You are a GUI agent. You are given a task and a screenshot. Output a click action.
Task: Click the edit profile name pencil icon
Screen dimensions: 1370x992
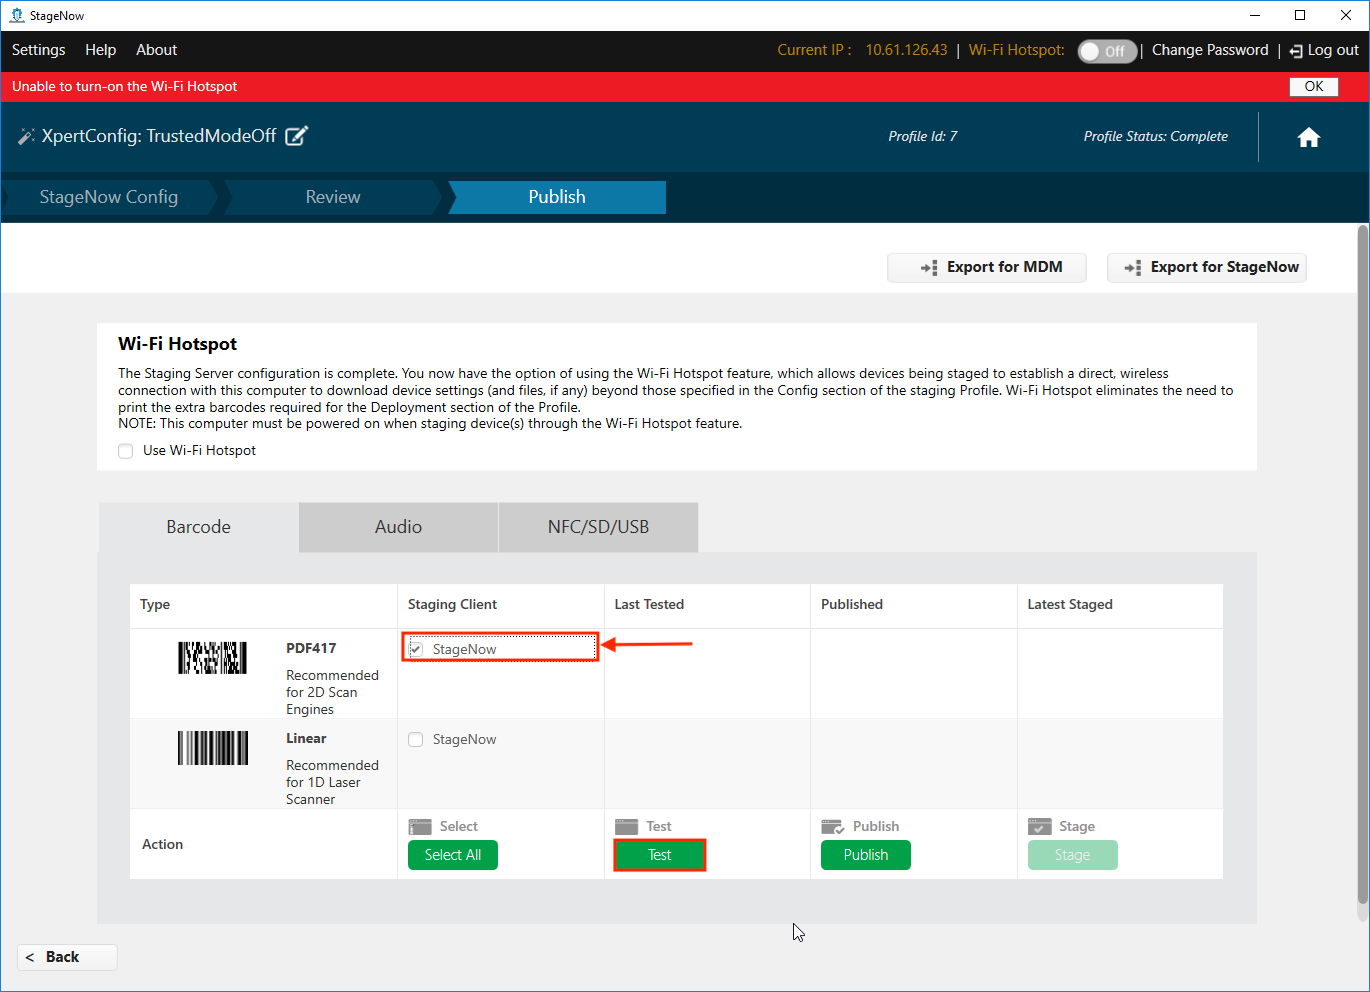click(x=296, y=136)
